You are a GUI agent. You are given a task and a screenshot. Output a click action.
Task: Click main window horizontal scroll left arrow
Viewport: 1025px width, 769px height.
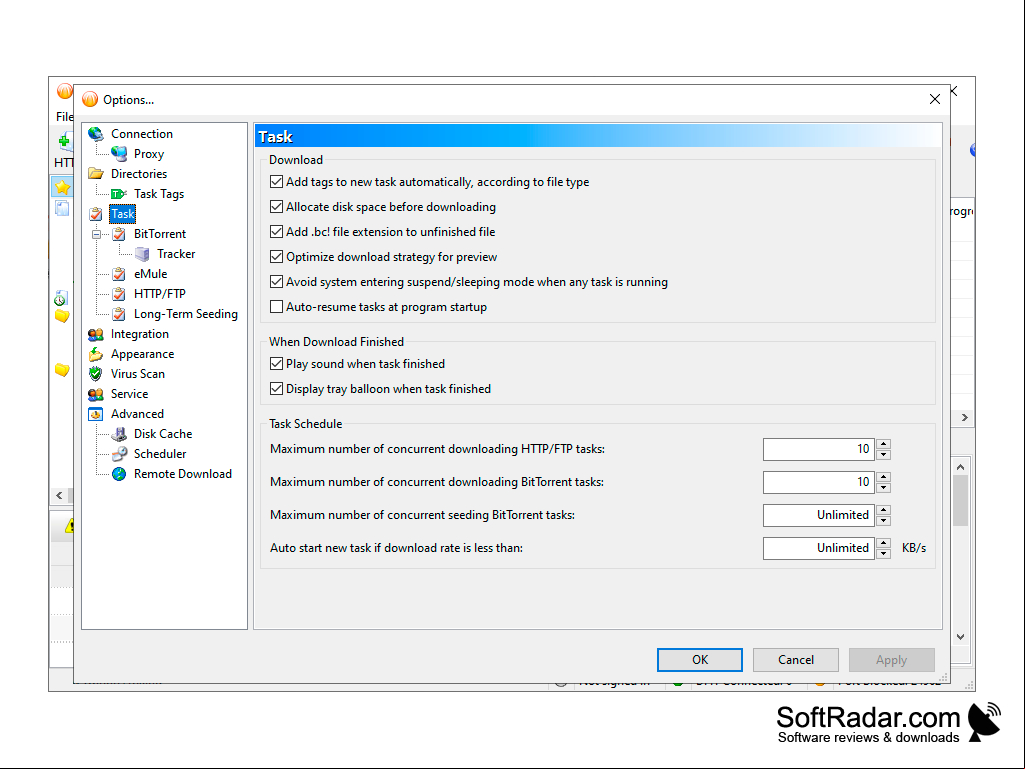(59, 496)
